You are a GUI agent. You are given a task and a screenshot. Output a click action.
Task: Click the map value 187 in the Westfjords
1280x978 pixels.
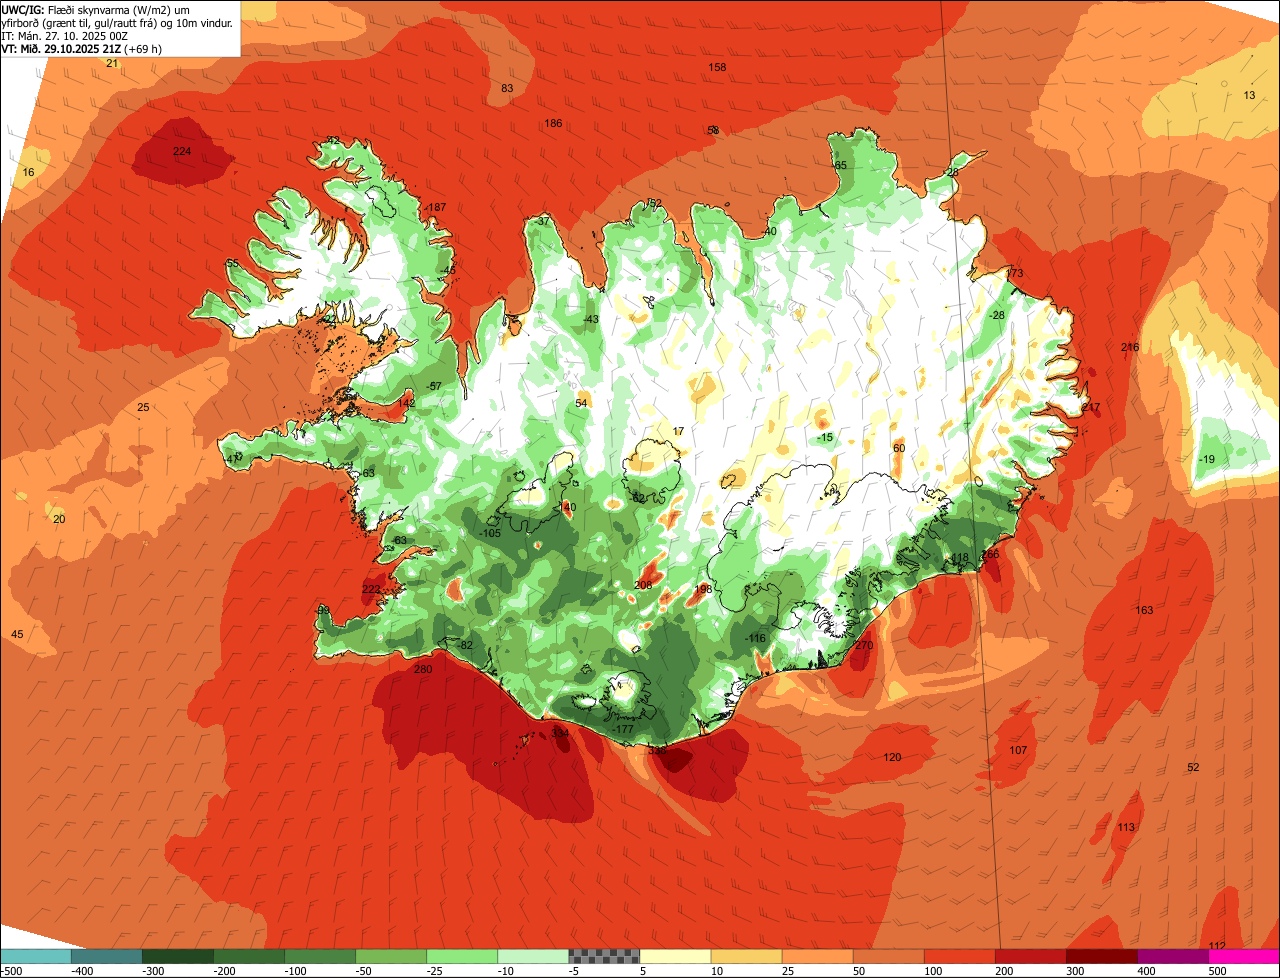(436, 207)
